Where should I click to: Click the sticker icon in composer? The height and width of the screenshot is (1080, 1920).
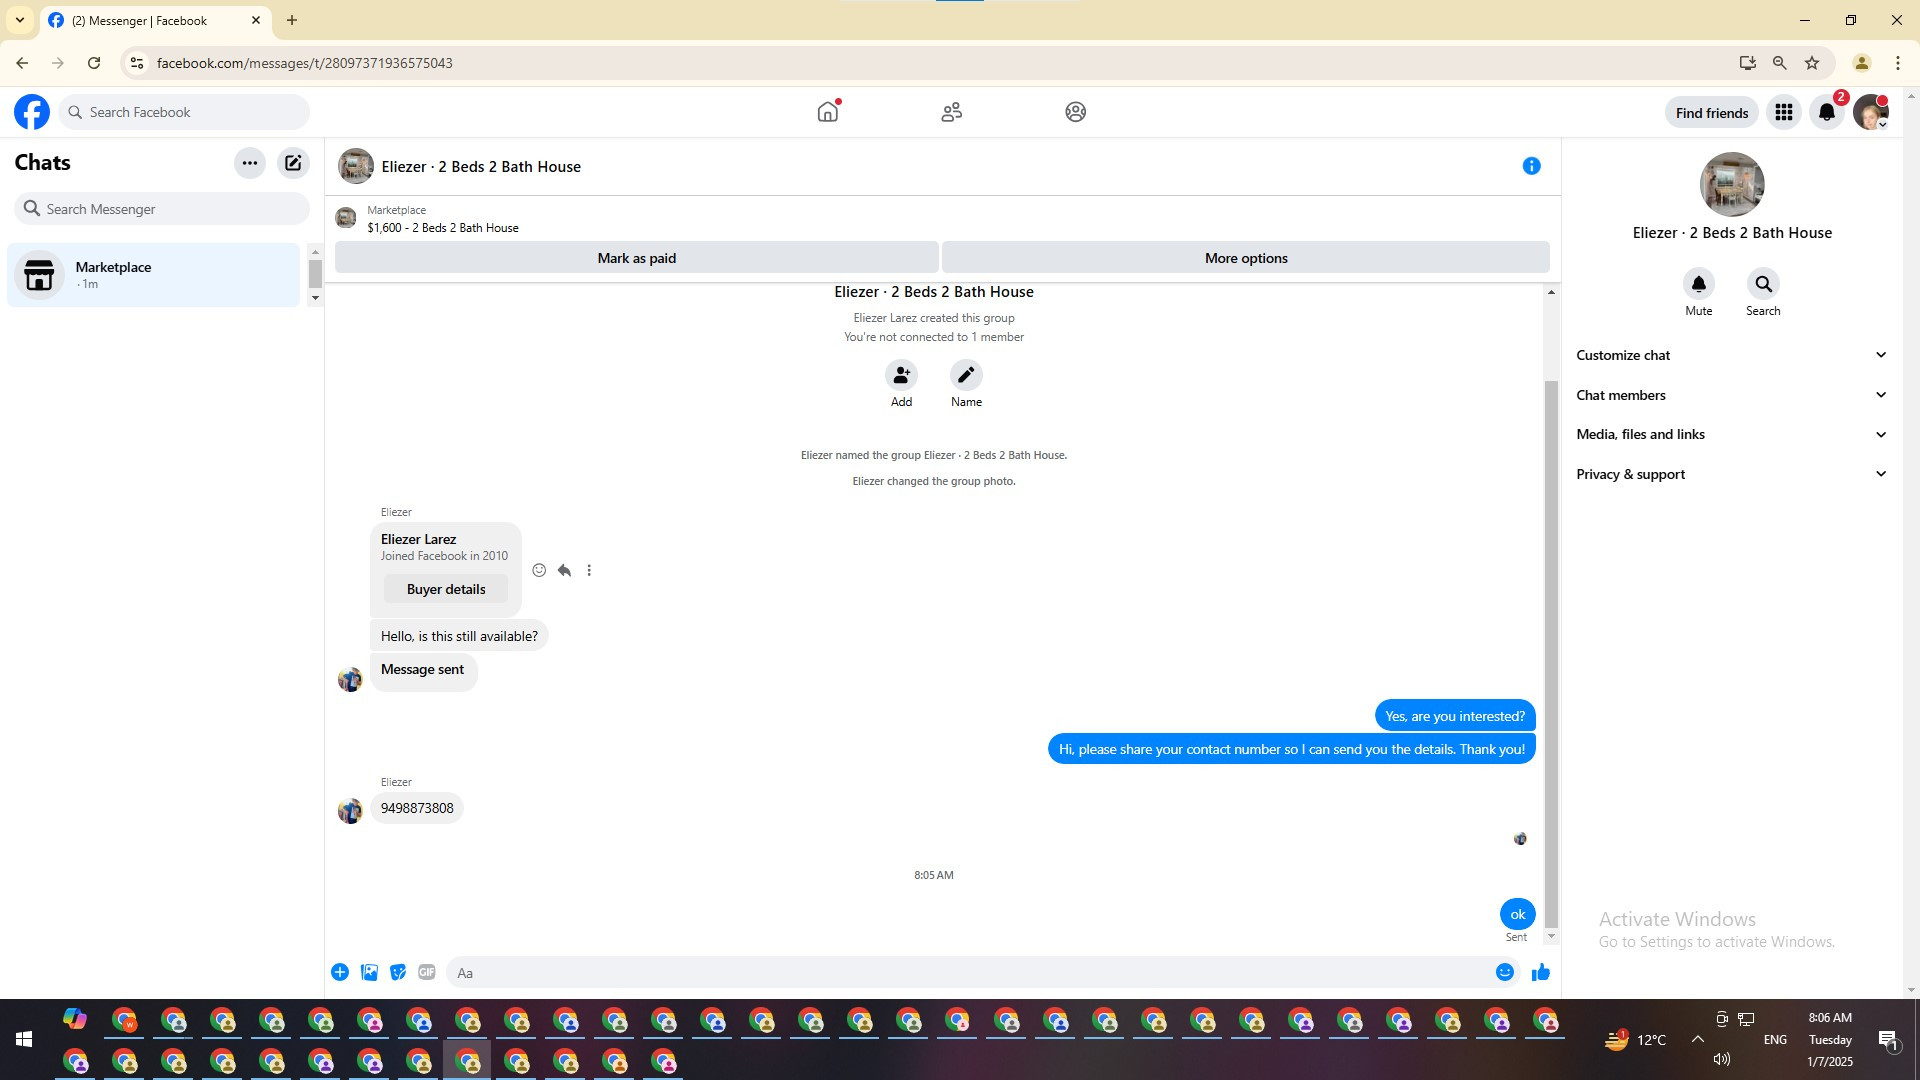(x=398, y=972)
